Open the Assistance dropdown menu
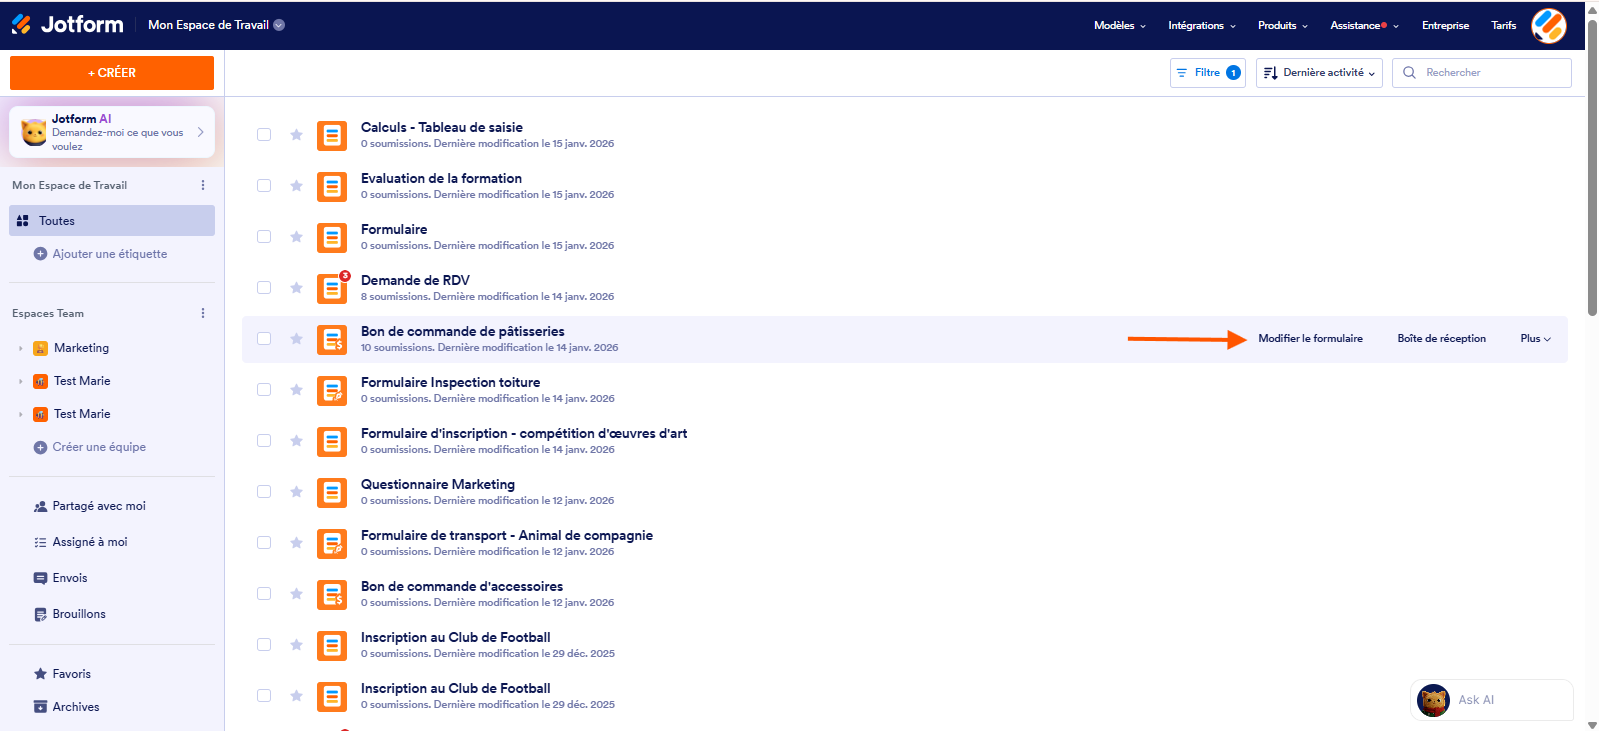Viewport: 1599px width, 731px height. (1364, 25)
